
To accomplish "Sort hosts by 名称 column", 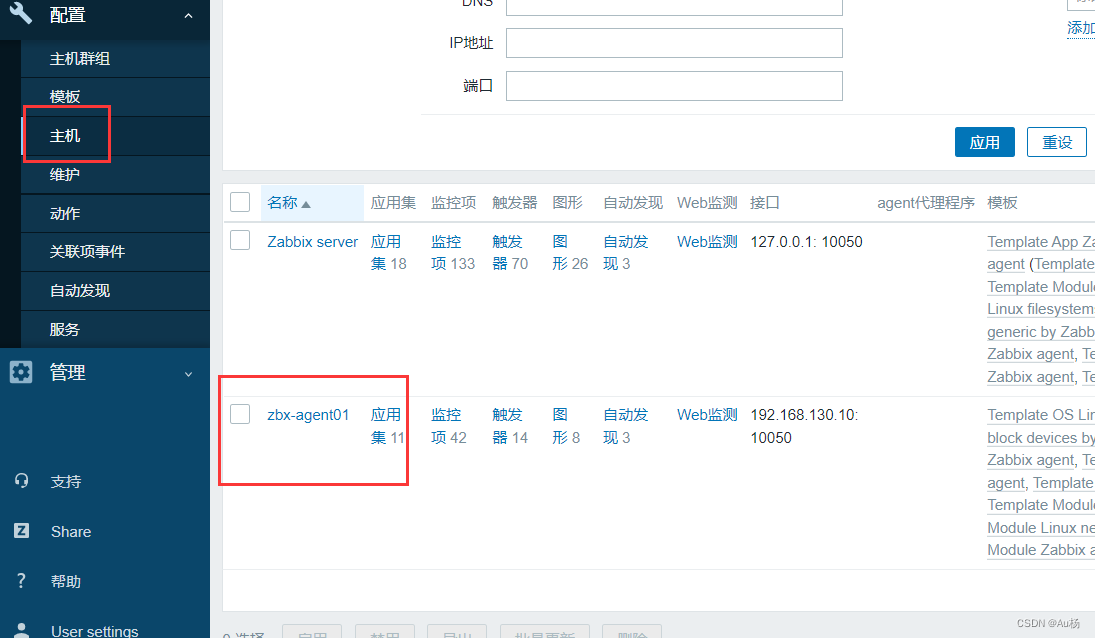I will [x=282, y=202].
